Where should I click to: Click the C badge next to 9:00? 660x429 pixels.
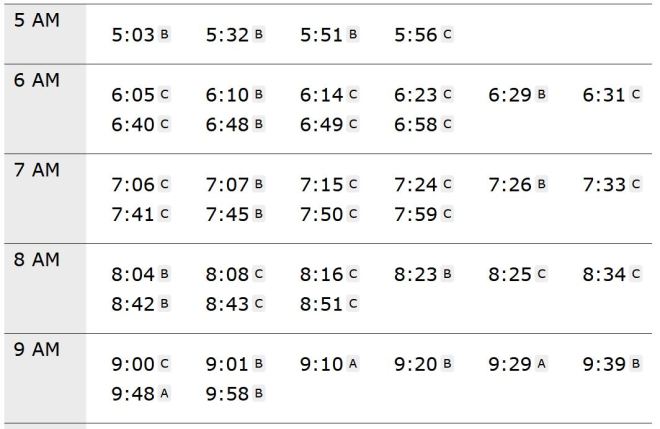tap(165, 364)
